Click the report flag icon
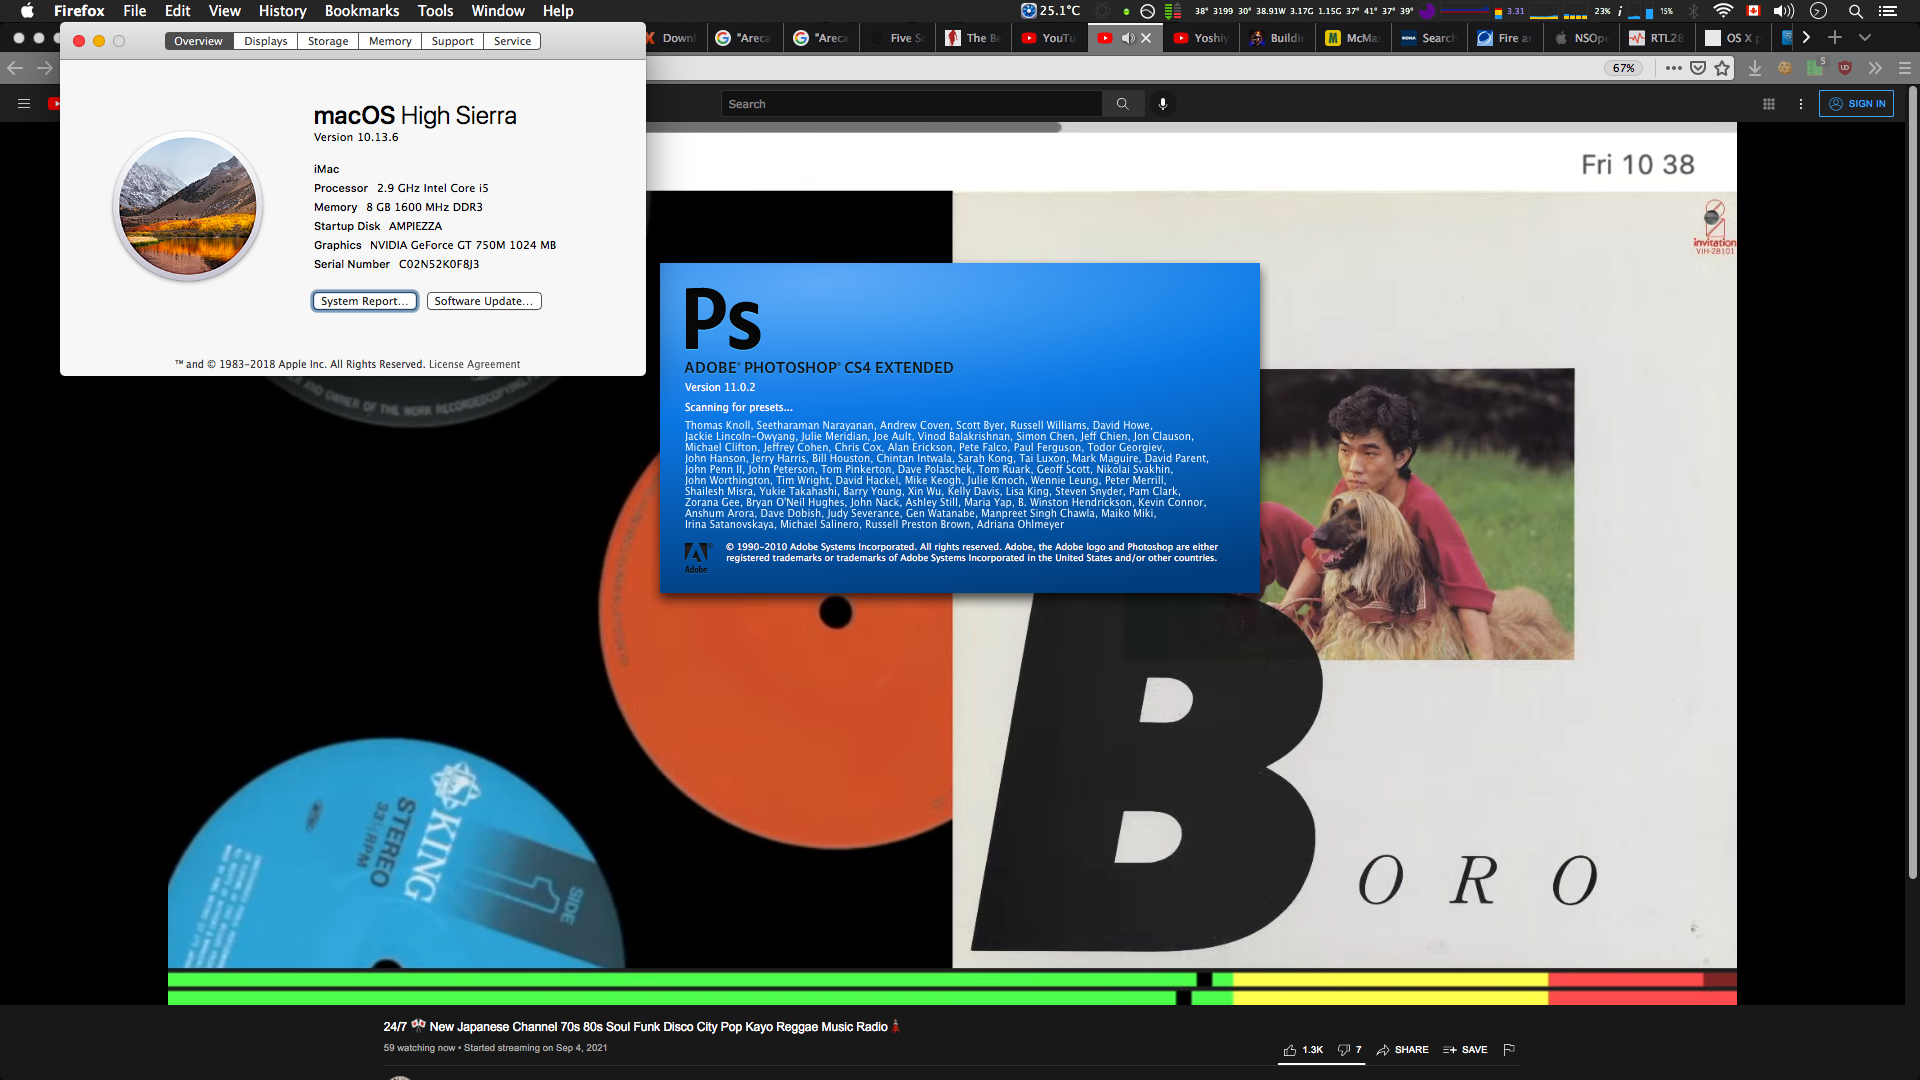This screenshot has width=1920, height=1080. tap(1509, 1050)
